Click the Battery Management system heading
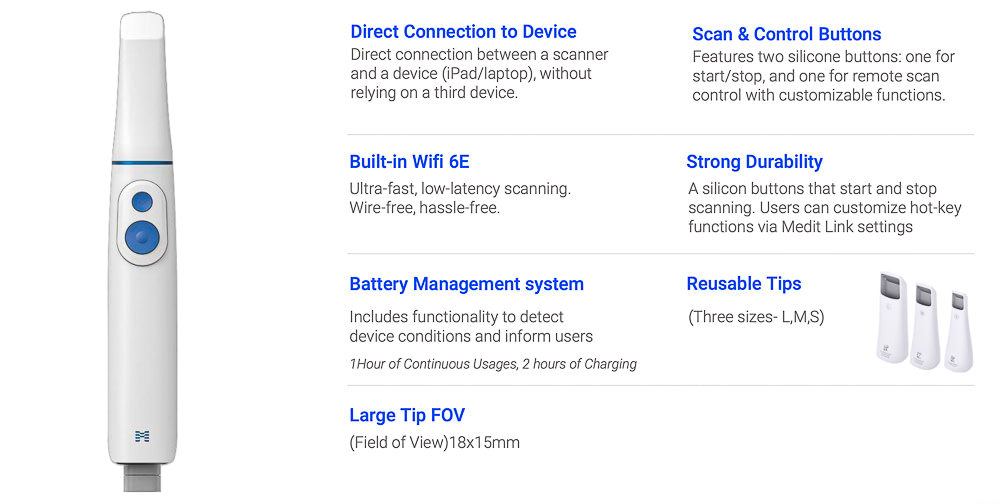1000x504 pixels. [x=466, y=284]
